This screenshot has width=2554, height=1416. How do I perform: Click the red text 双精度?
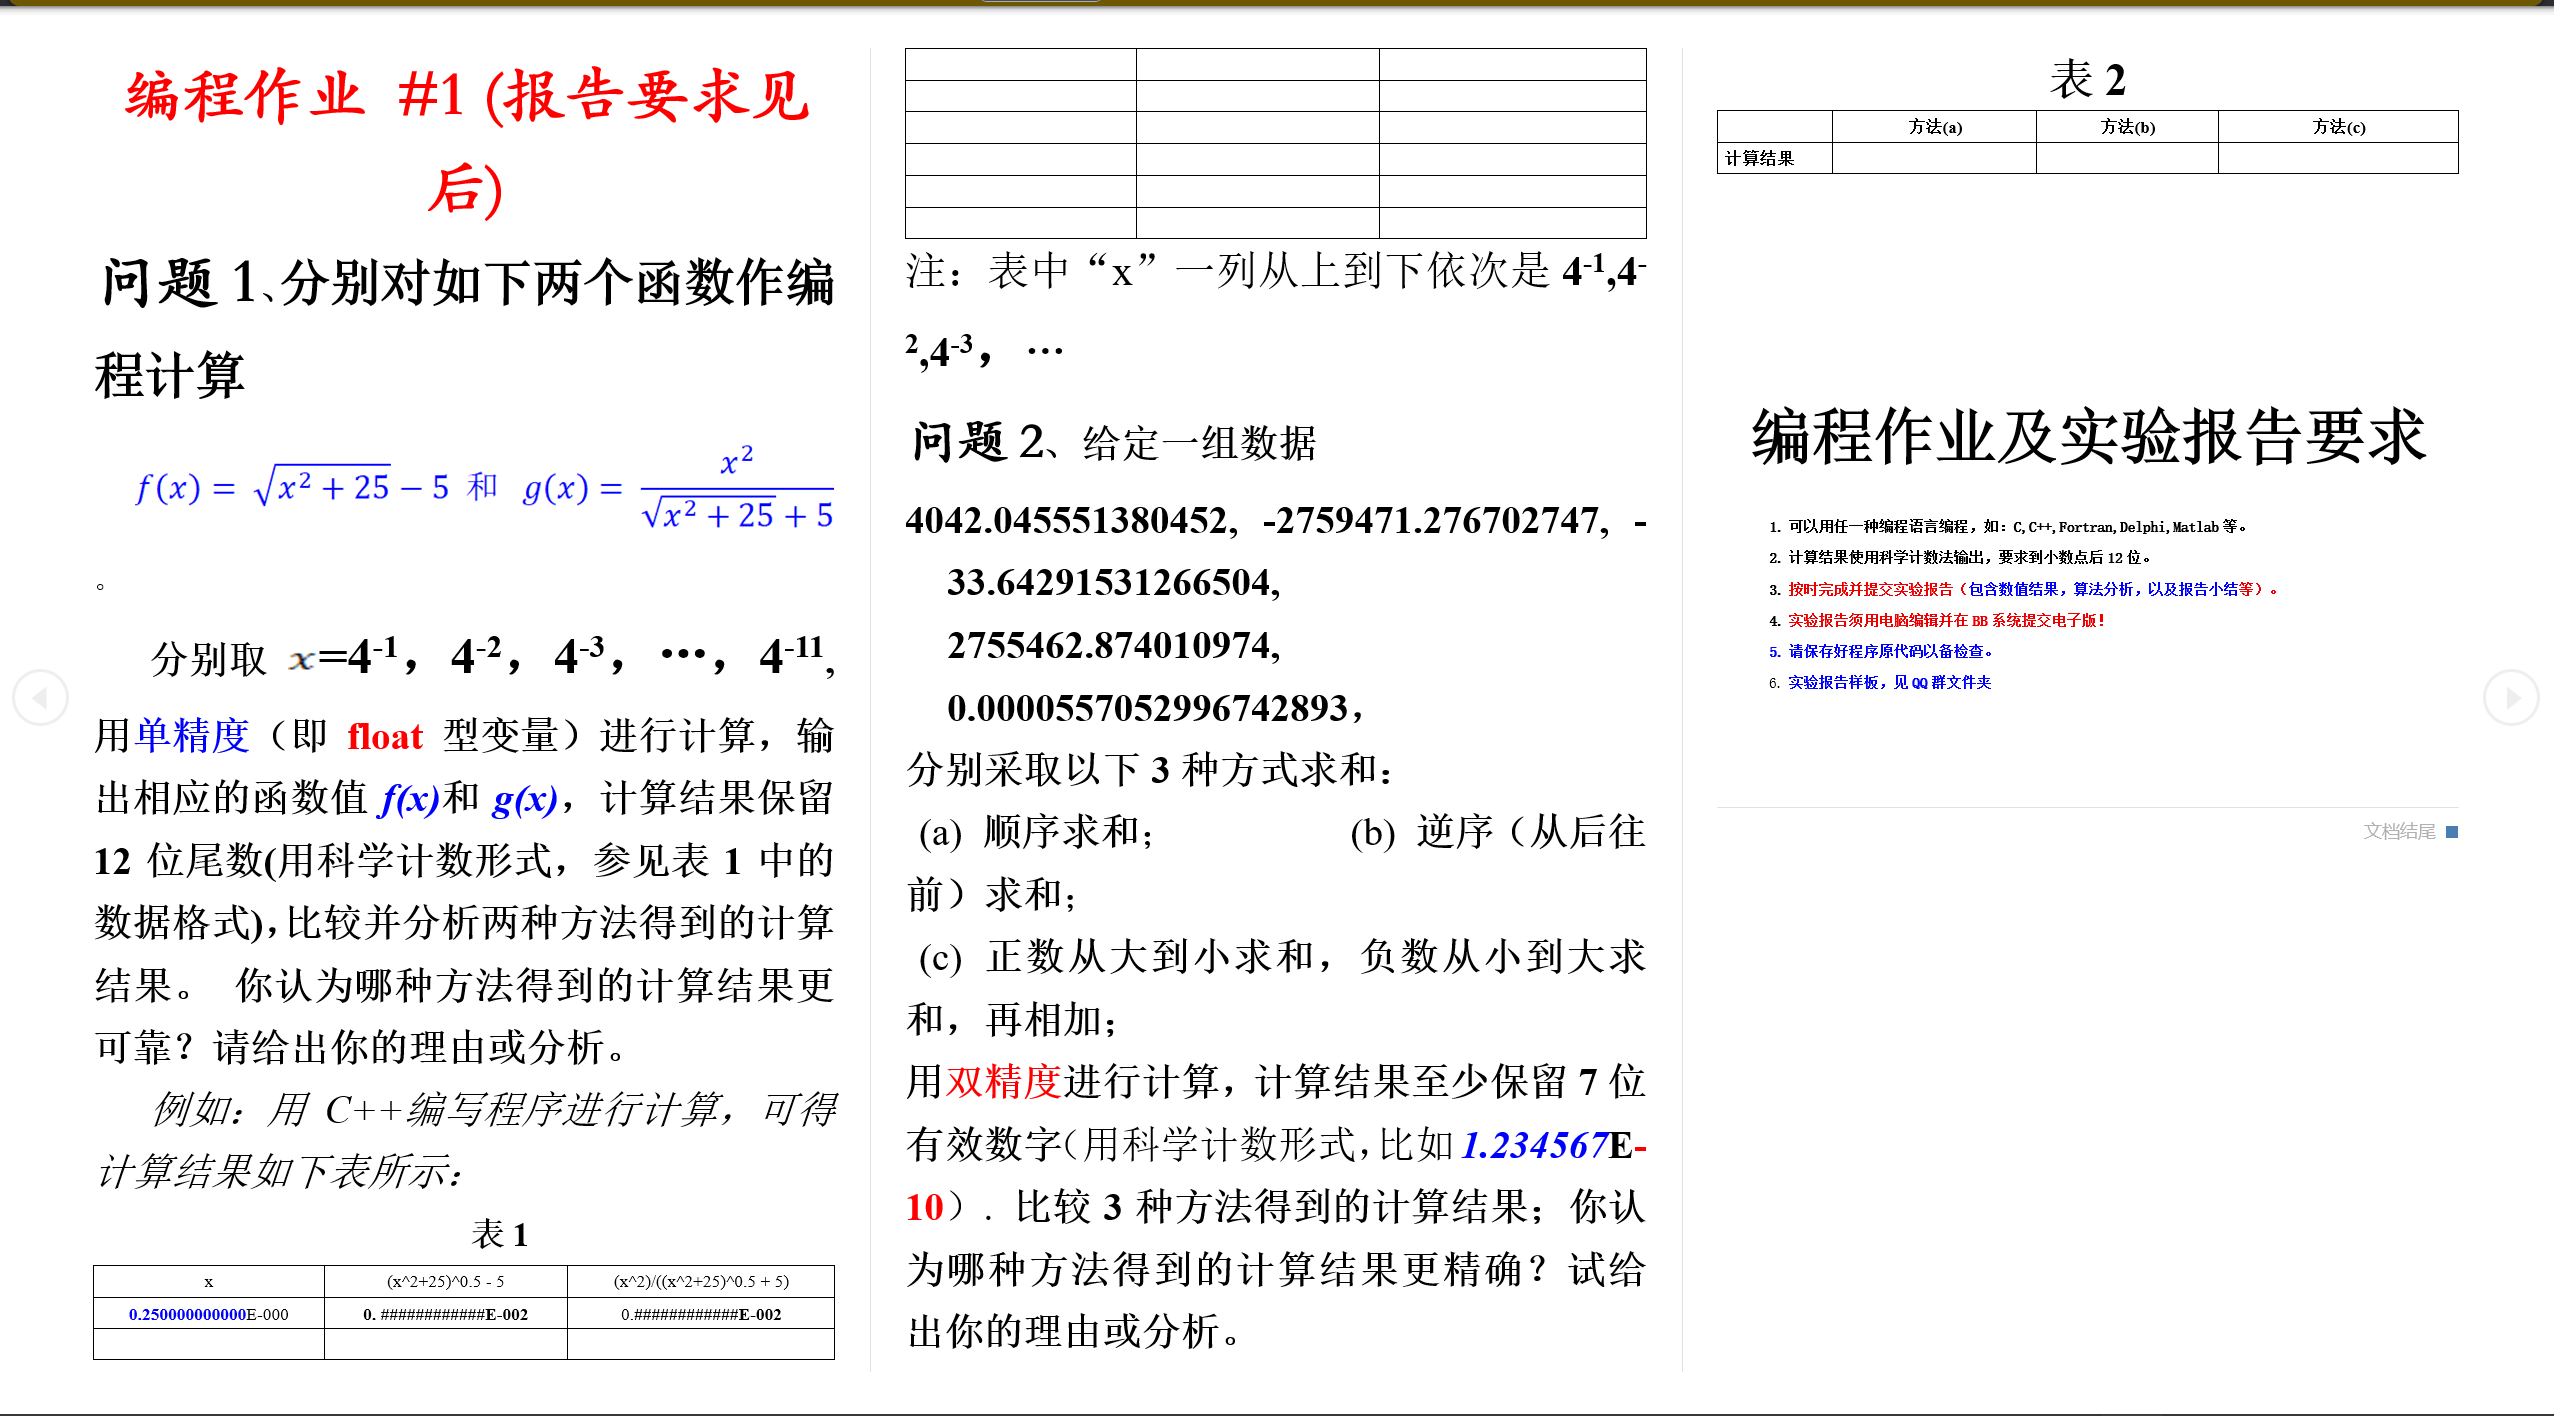1003,1082
